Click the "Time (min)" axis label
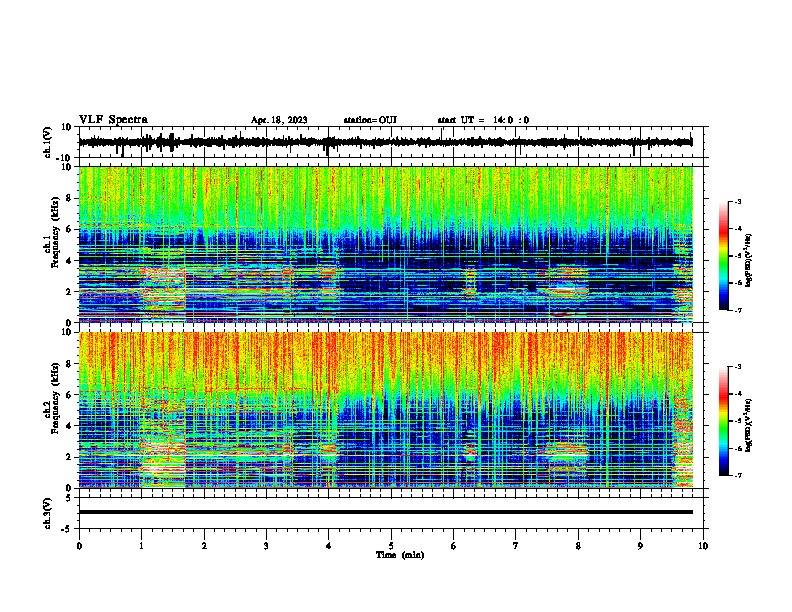 pos(400,555)
